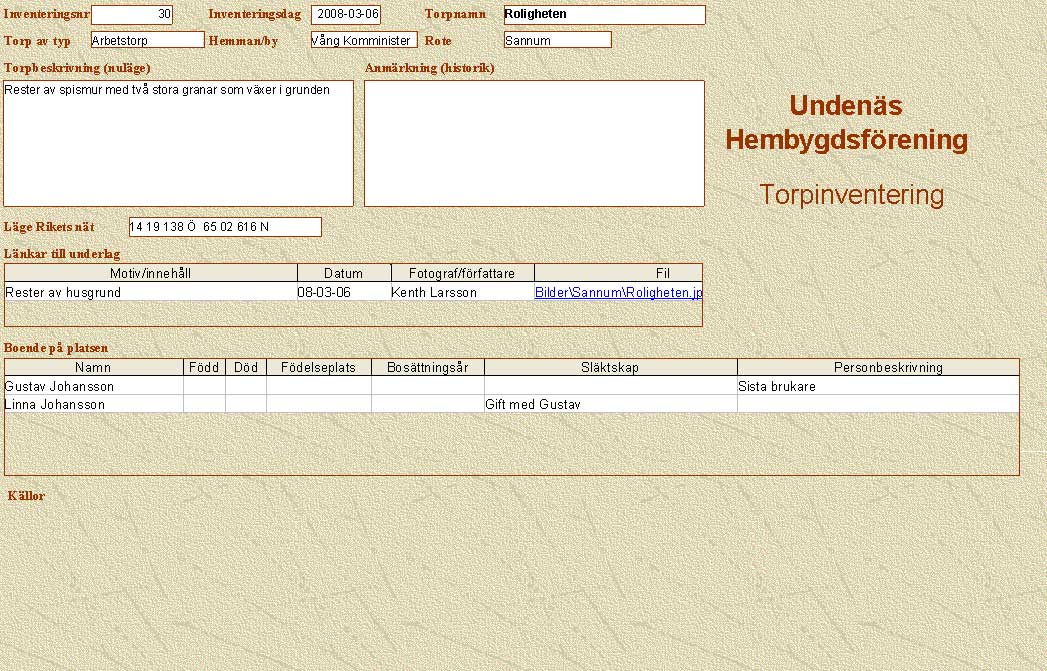1047x671 pixels.
Task: Click the Fotograf/författare column header
Action: coord(463,273)
